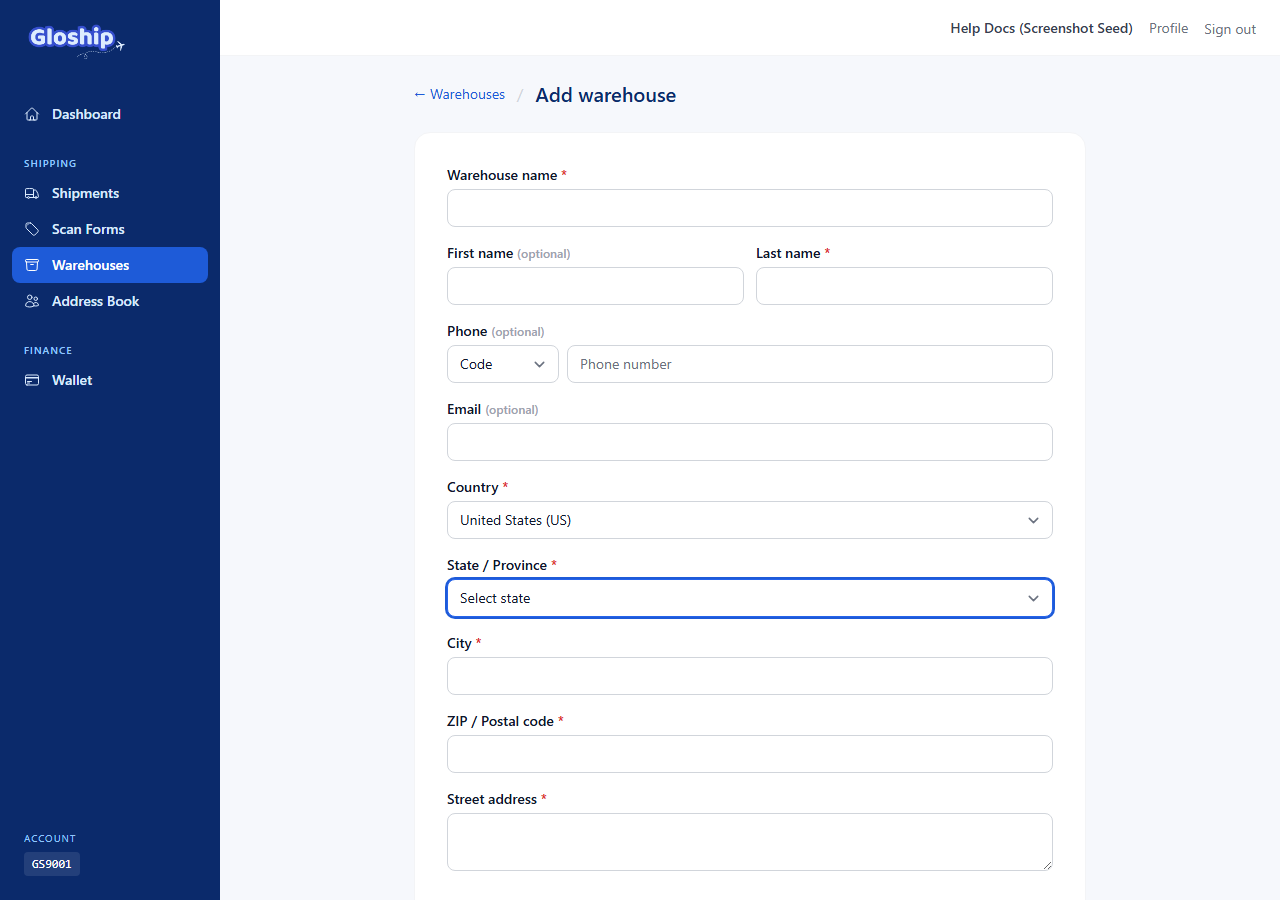Go to Shipments in sidebar
1280x900 pixels.
tap(110, 193)
